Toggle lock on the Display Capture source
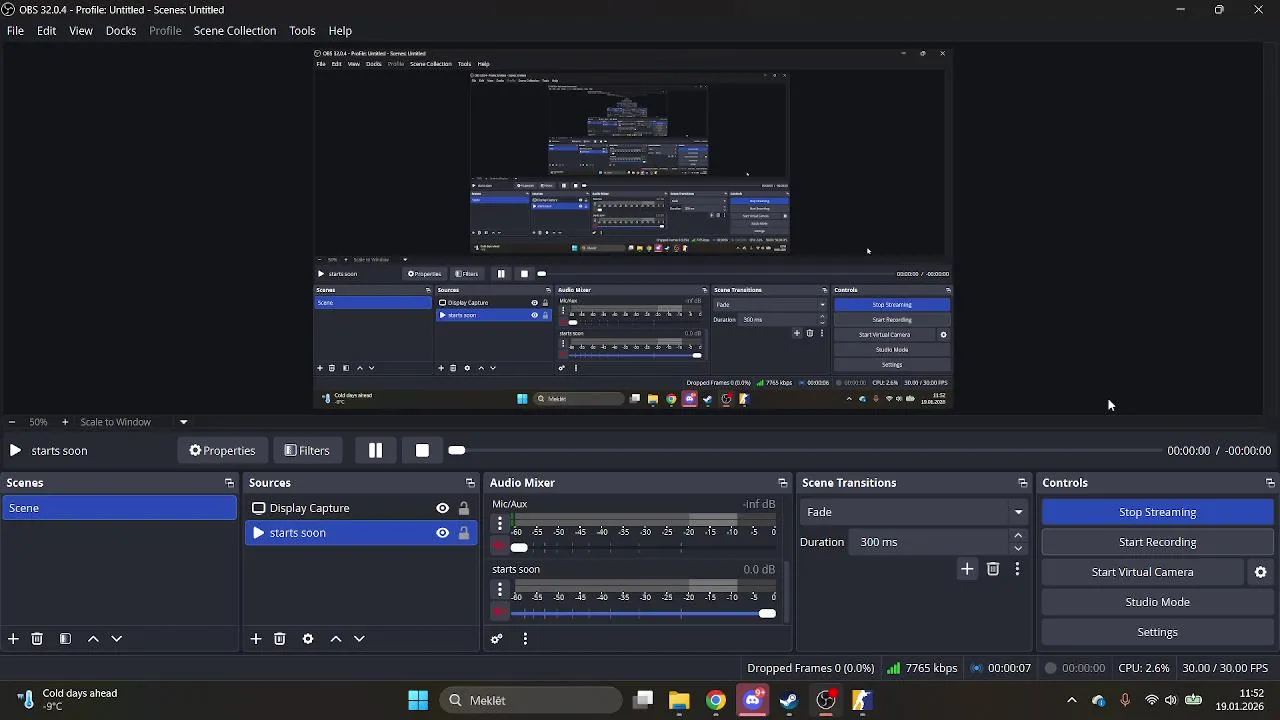 coord(464,508)
